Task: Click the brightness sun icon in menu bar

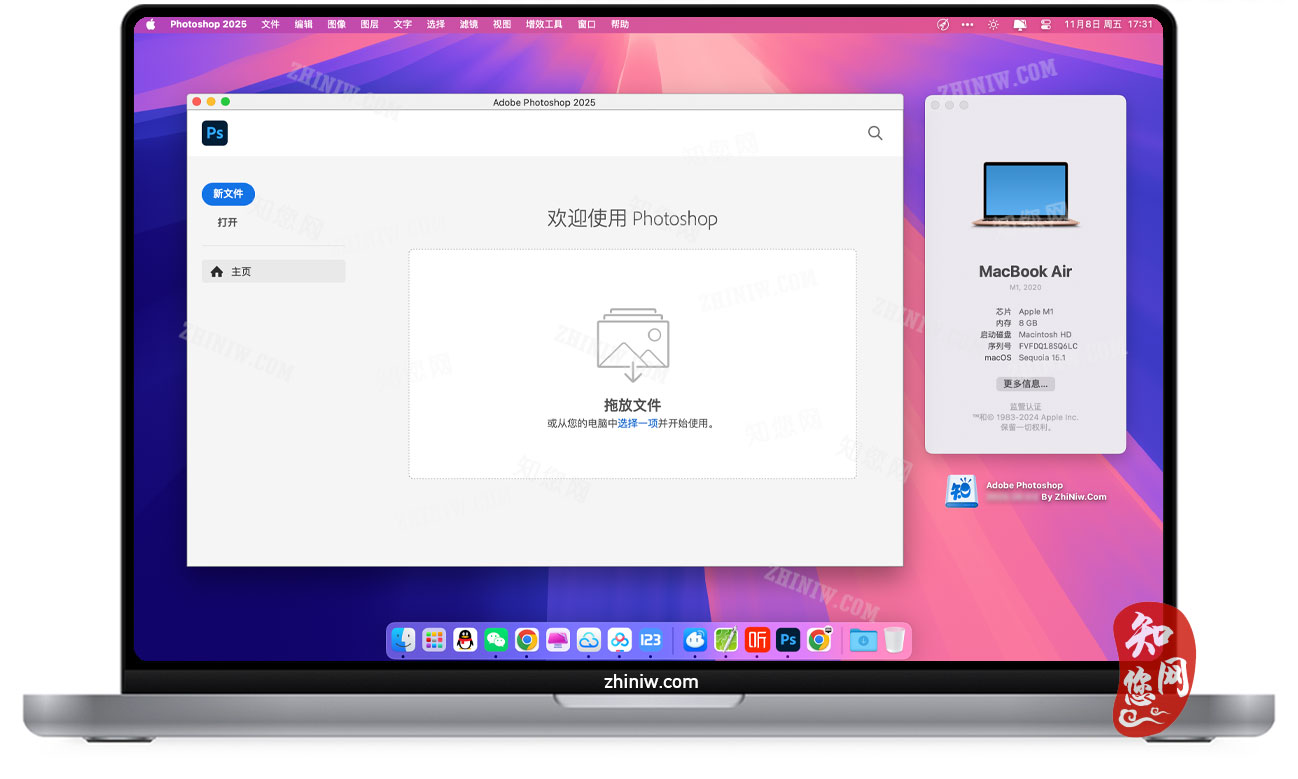Action: point(993,24)
